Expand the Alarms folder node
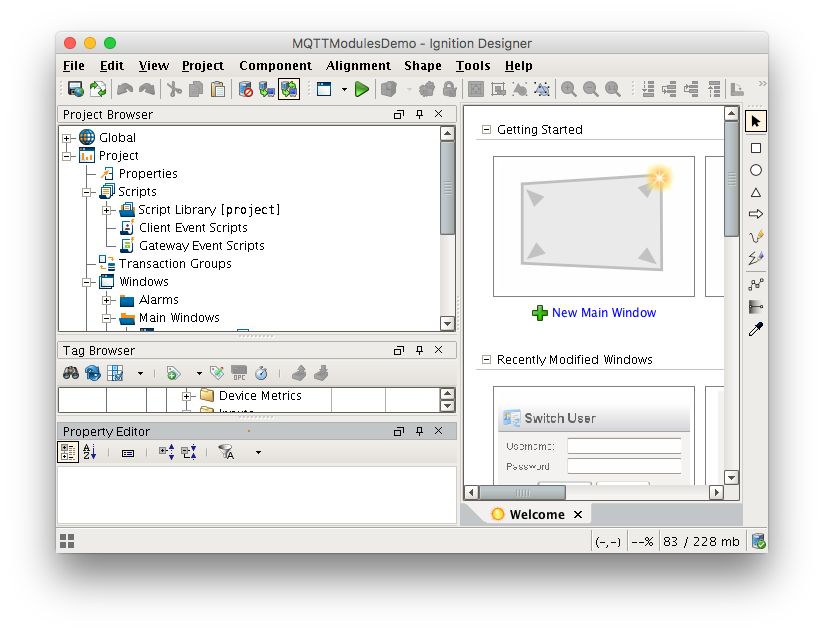The width and height of the screenshot is (824, 633). click(107, 300)
